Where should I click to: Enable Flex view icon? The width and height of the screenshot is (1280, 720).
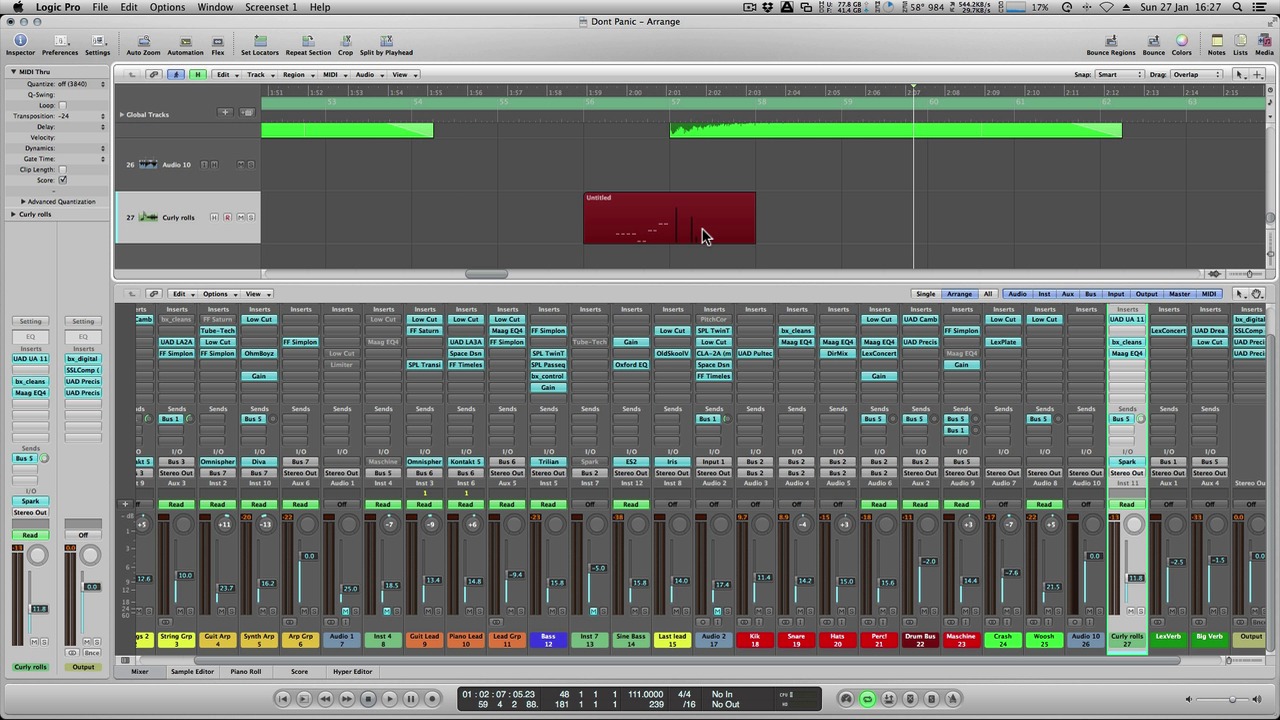[218, 45]
